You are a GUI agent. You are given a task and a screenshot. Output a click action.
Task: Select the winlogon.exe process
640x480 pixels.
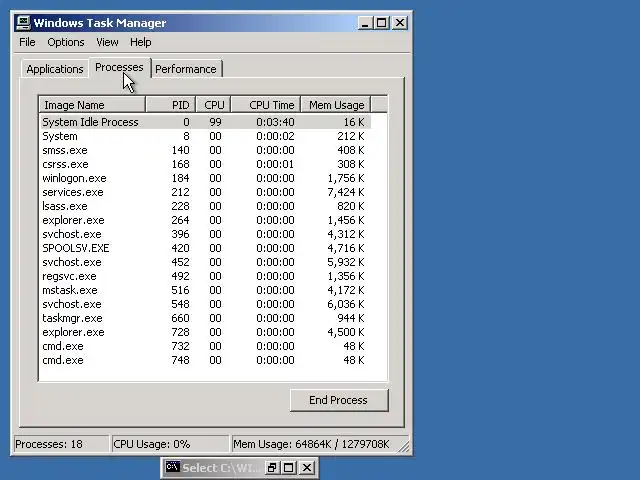(x=206, y=178)
